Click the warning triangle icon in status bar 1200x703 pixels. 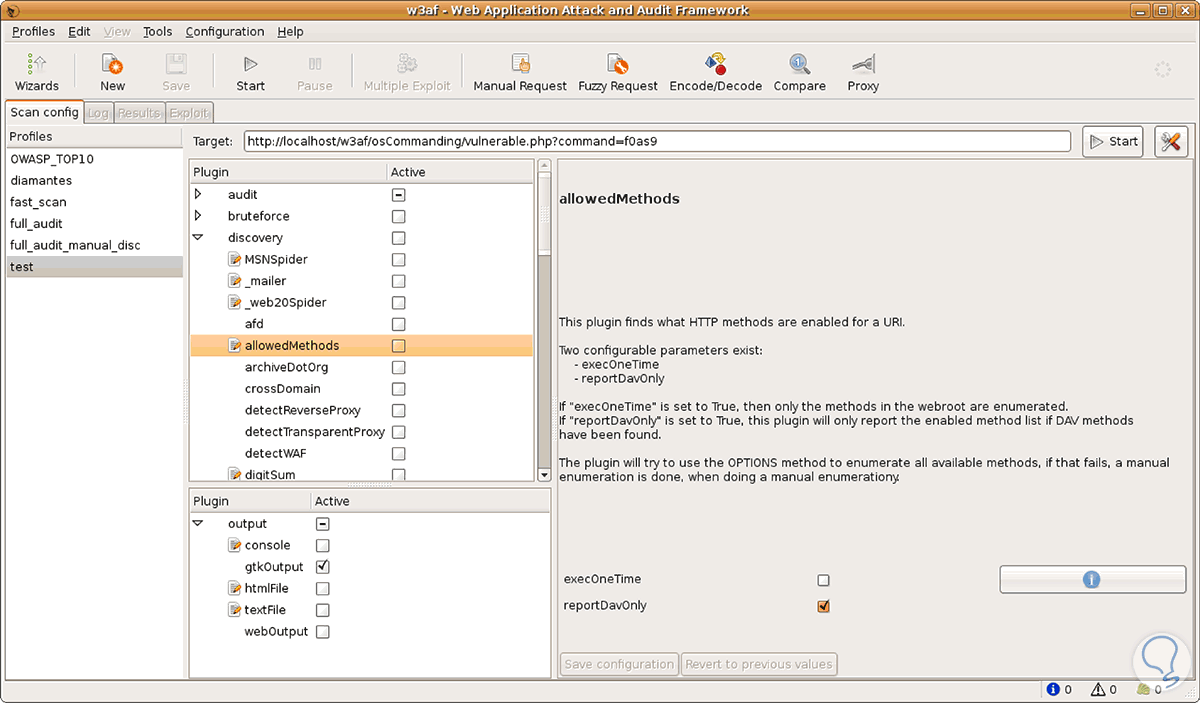pyautogui.click(x=1098, y=689)
